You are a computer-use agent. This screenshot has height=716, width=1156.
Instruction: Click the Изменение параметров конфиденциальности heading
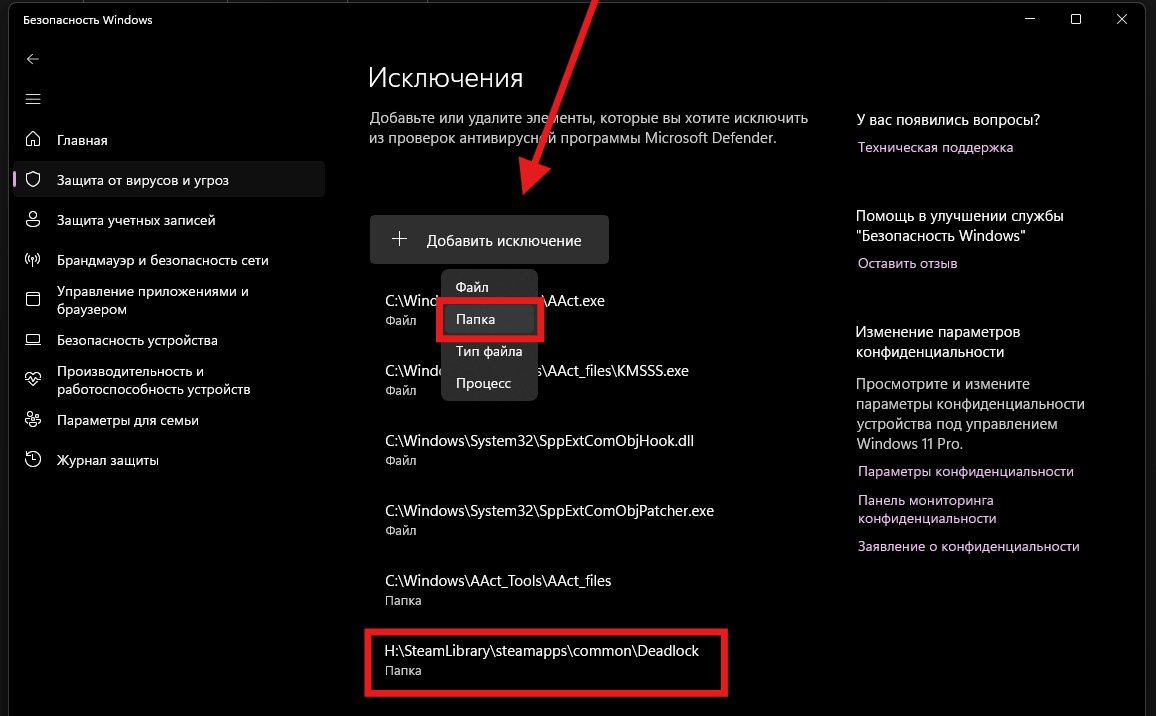coord(937,341)
